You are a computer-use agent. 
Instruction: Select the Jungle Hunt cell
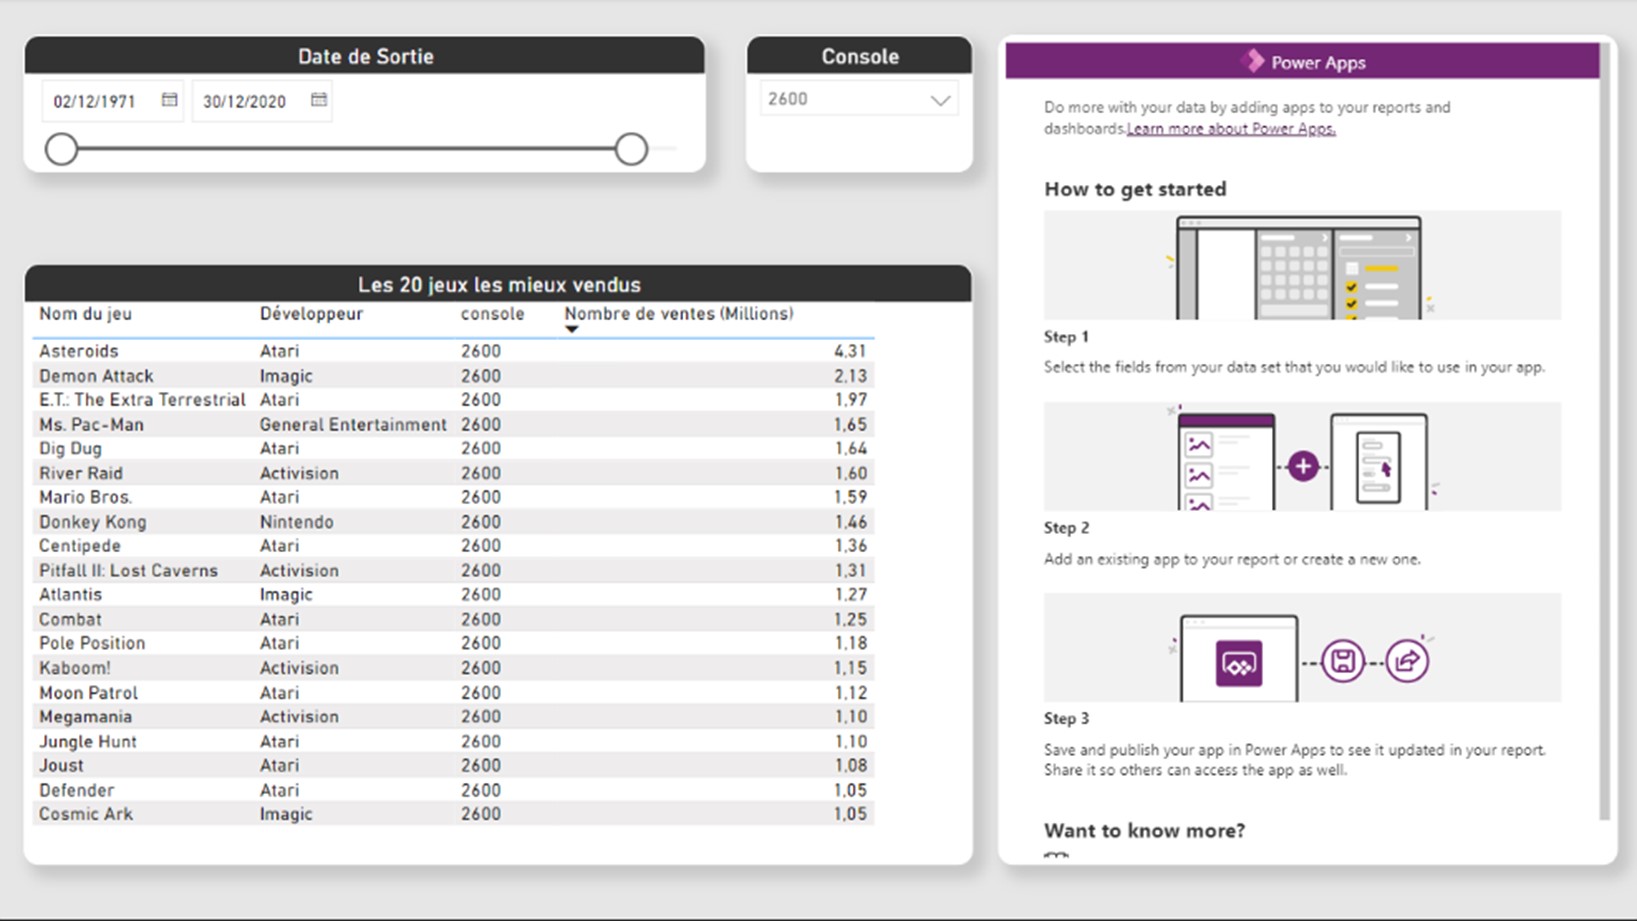88,742
